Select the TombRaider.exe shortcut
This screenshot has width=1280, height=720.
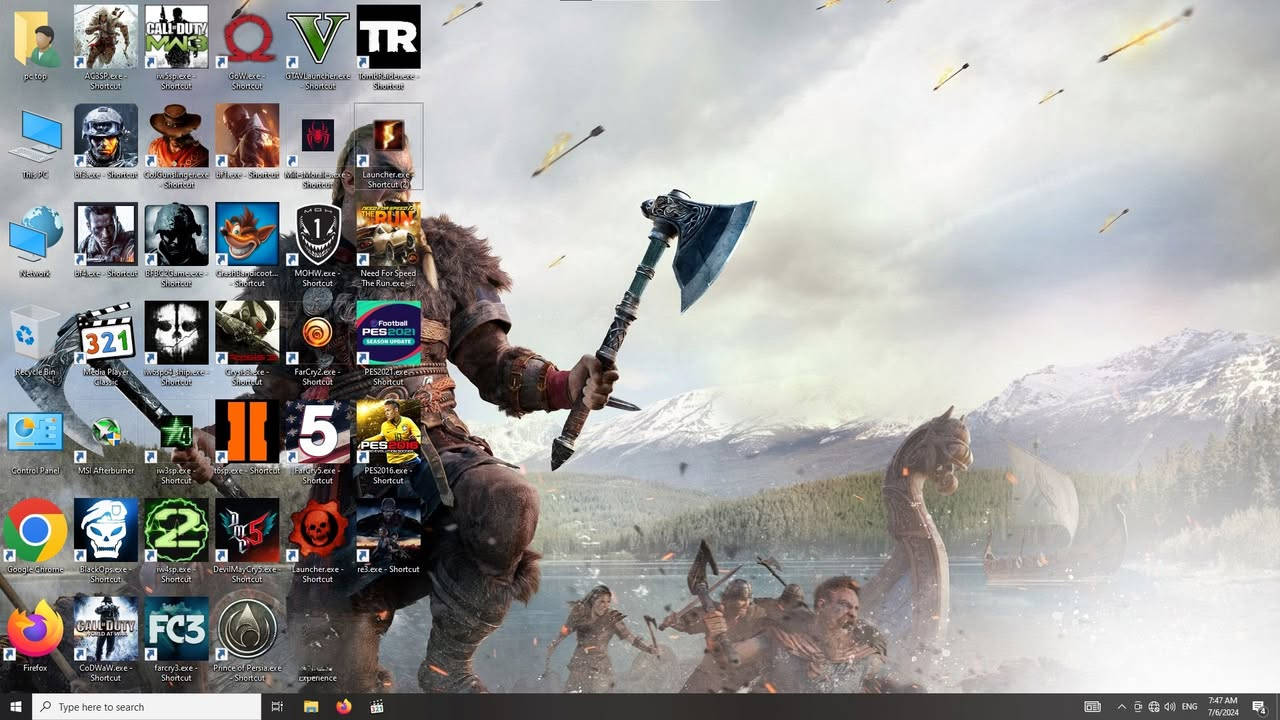click(x=388, y=47)
